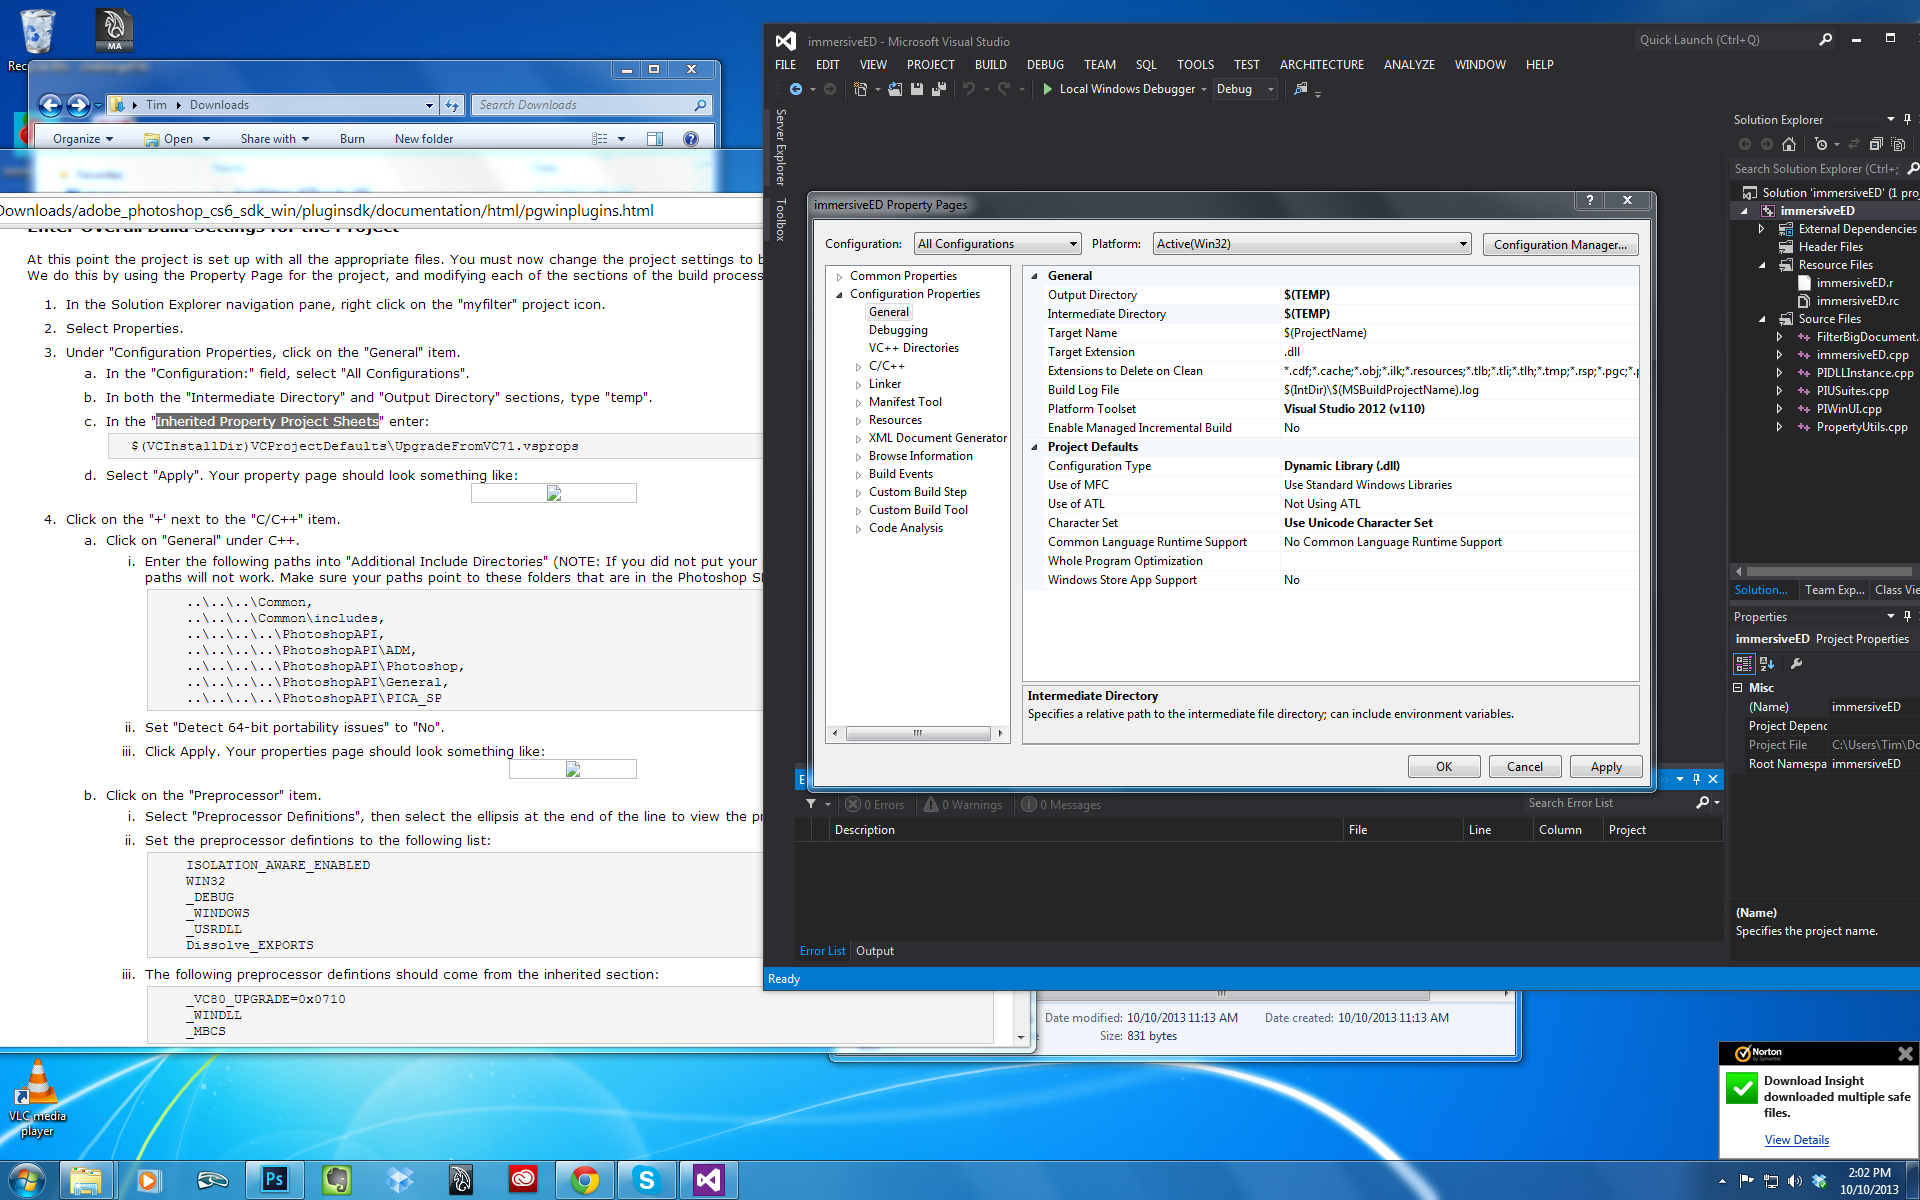
Task: Click View Details in Norton notification
Action: (1796, 1140)
